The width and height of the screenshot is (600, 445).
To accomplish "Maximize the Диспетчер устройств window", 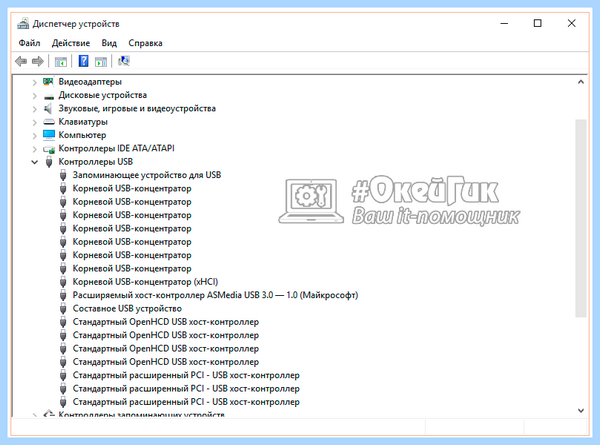I will (538, 23).
